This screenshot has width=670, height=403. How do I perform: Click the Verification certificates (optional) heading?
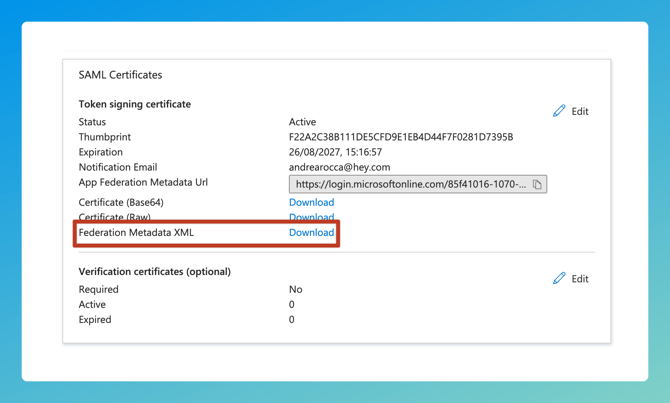[x=154, y=272]
